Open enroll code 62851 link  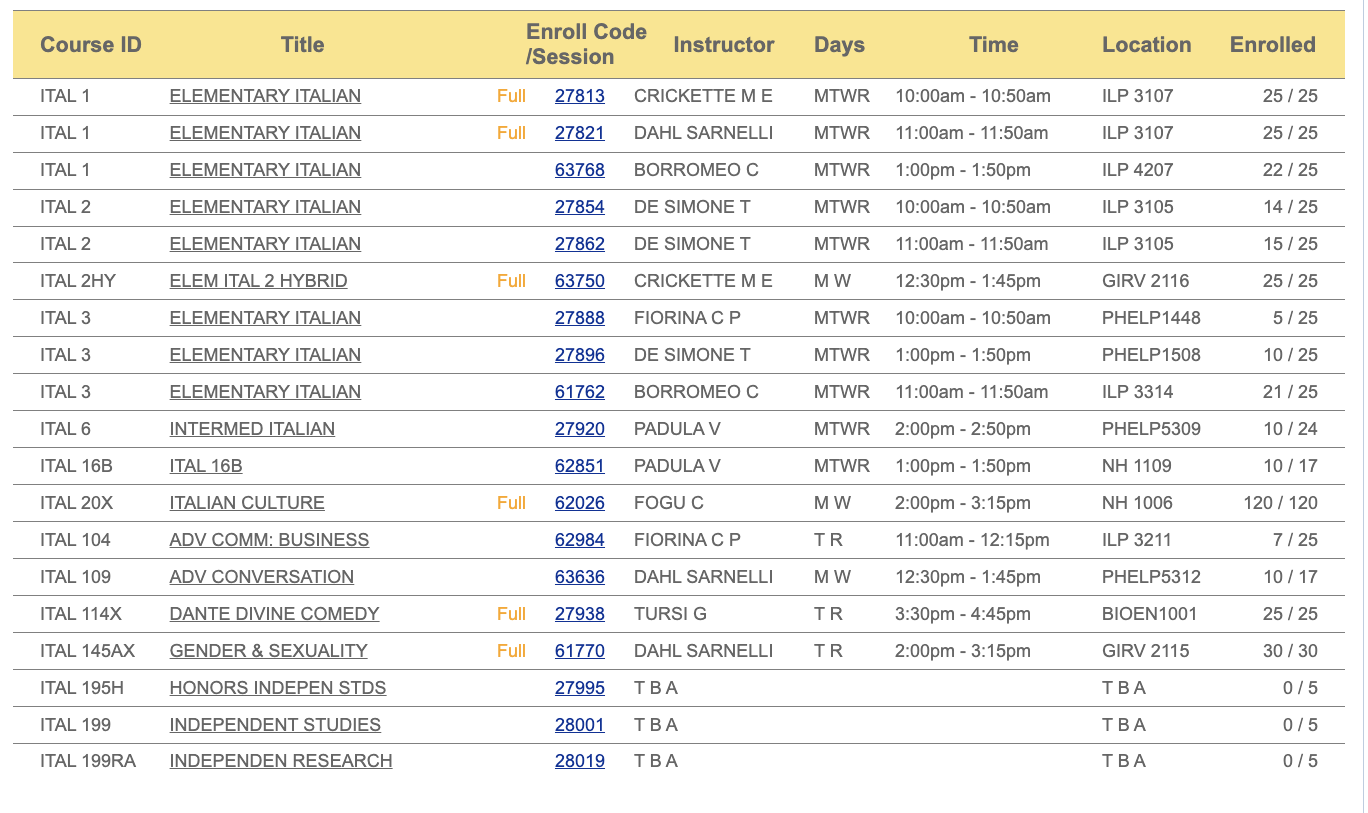click(x=580, y=466)
